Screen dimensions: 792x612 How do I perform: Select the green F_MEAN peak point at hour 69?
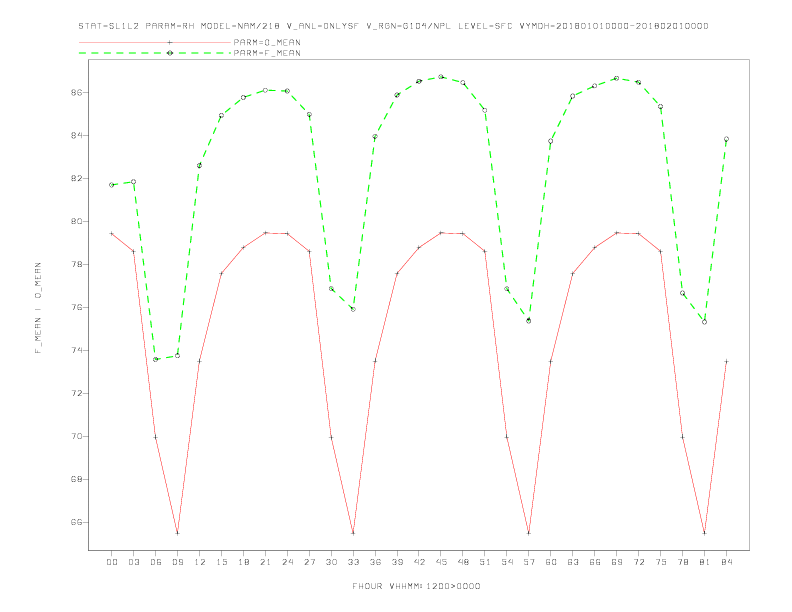(x=617, y=78)
